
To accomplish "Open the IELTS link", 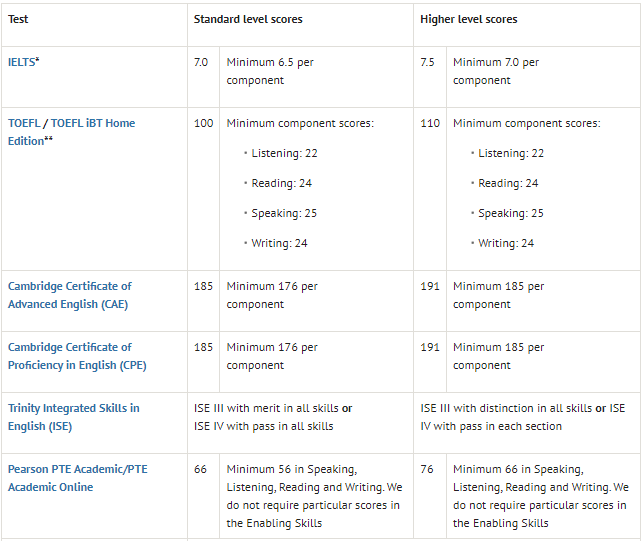I will tap(21, 62).
